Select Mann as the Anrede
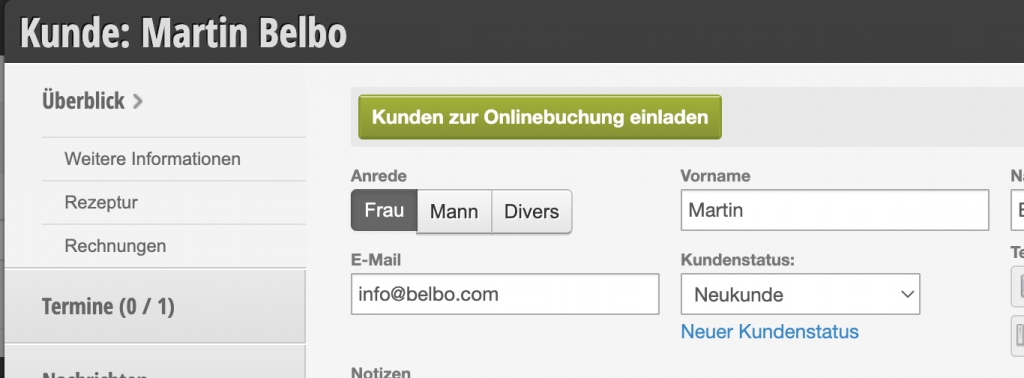 click(x=454, y=212)
